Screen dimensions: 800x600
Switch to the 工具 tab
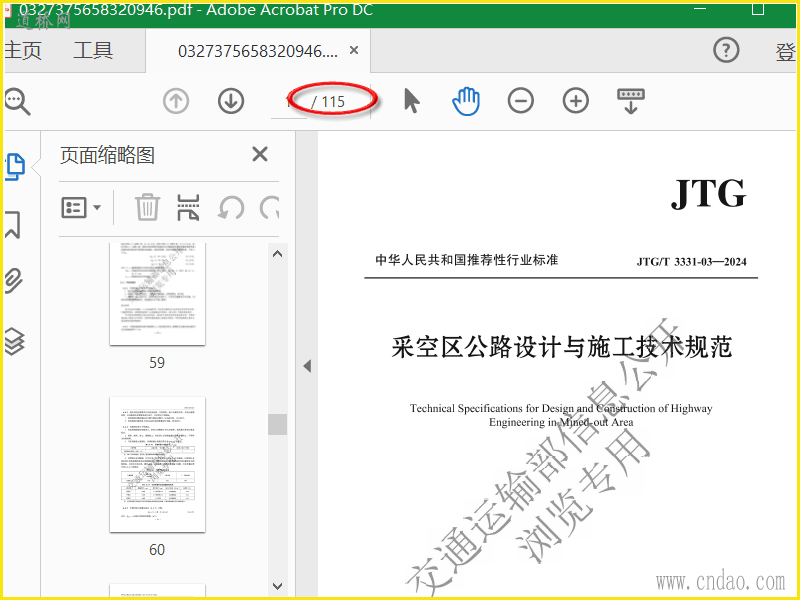[x=93, y=51]
